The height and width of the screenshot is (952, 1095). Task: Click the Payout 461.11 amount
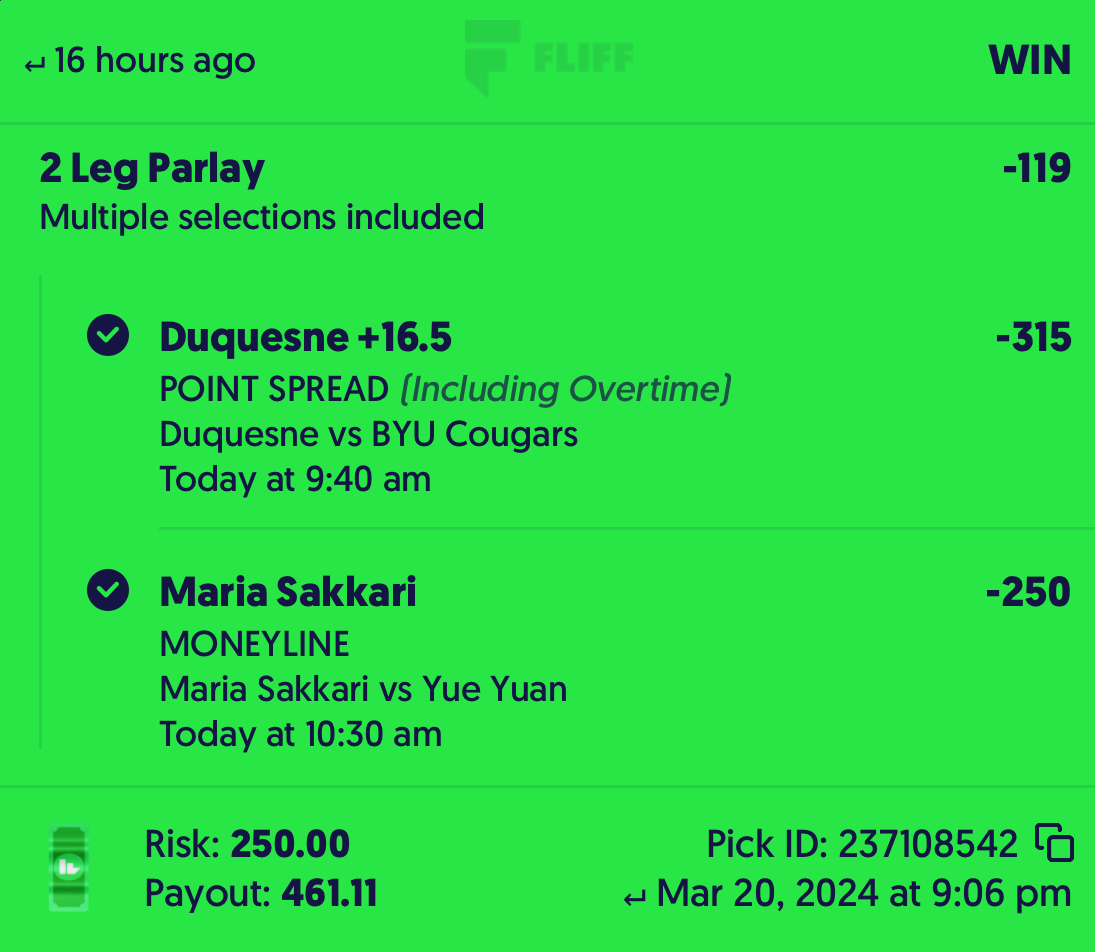pyautogui.click(x=330, y=893)
